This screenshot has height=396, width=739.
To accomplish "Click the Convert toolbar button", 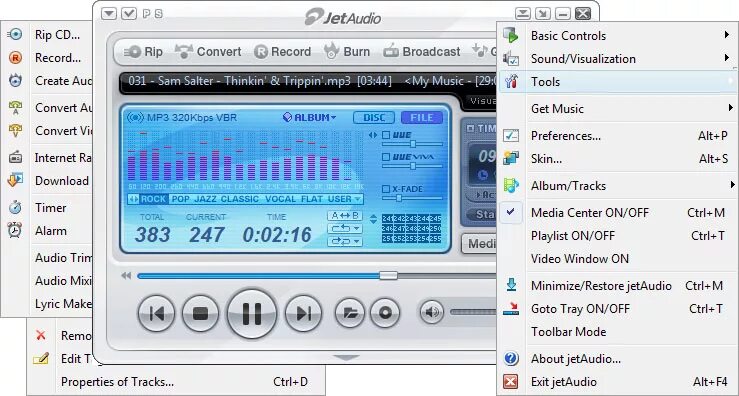I will pyautogui.click(x=208, y=51).
